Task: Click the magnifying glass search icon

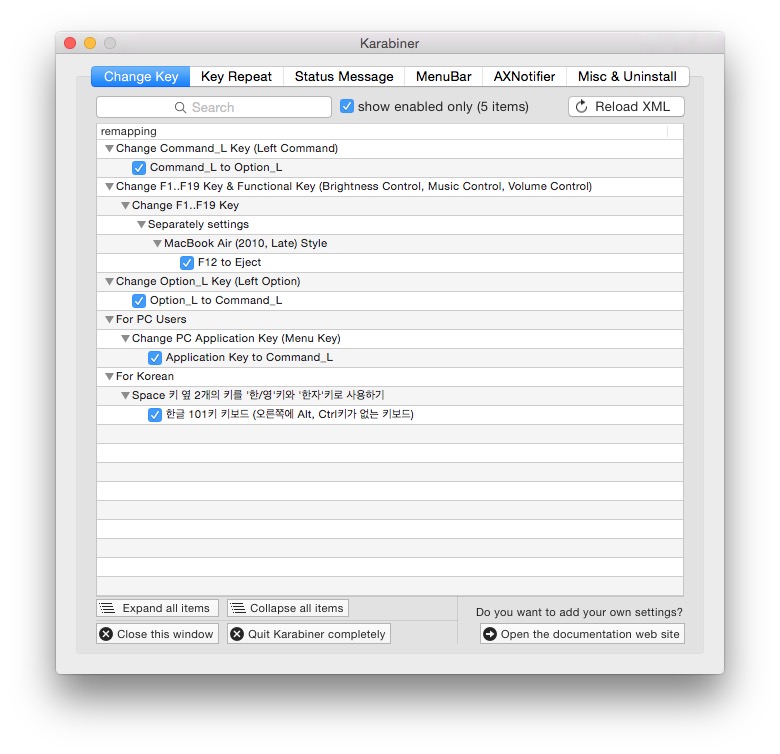Action: 180,107
